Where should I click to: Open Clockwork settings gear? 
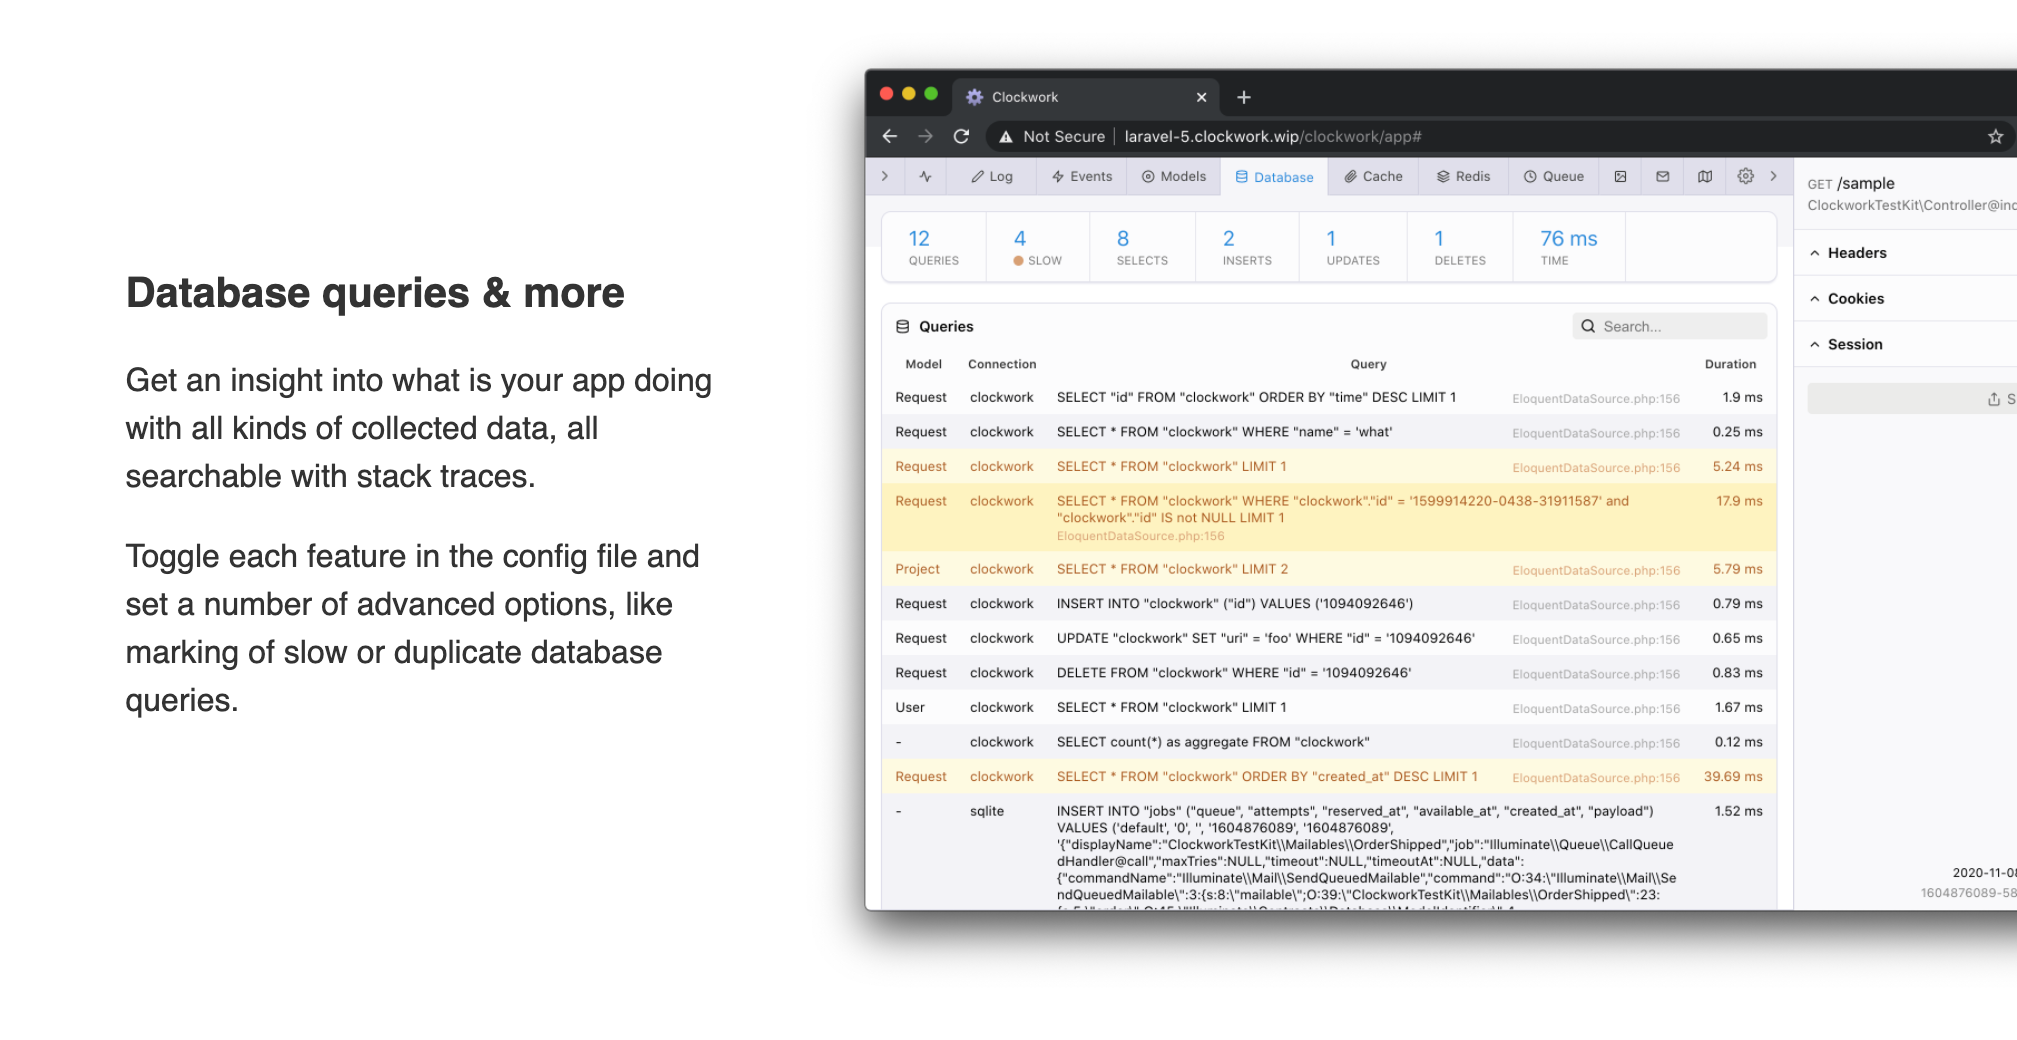[x=1746, y=176]
